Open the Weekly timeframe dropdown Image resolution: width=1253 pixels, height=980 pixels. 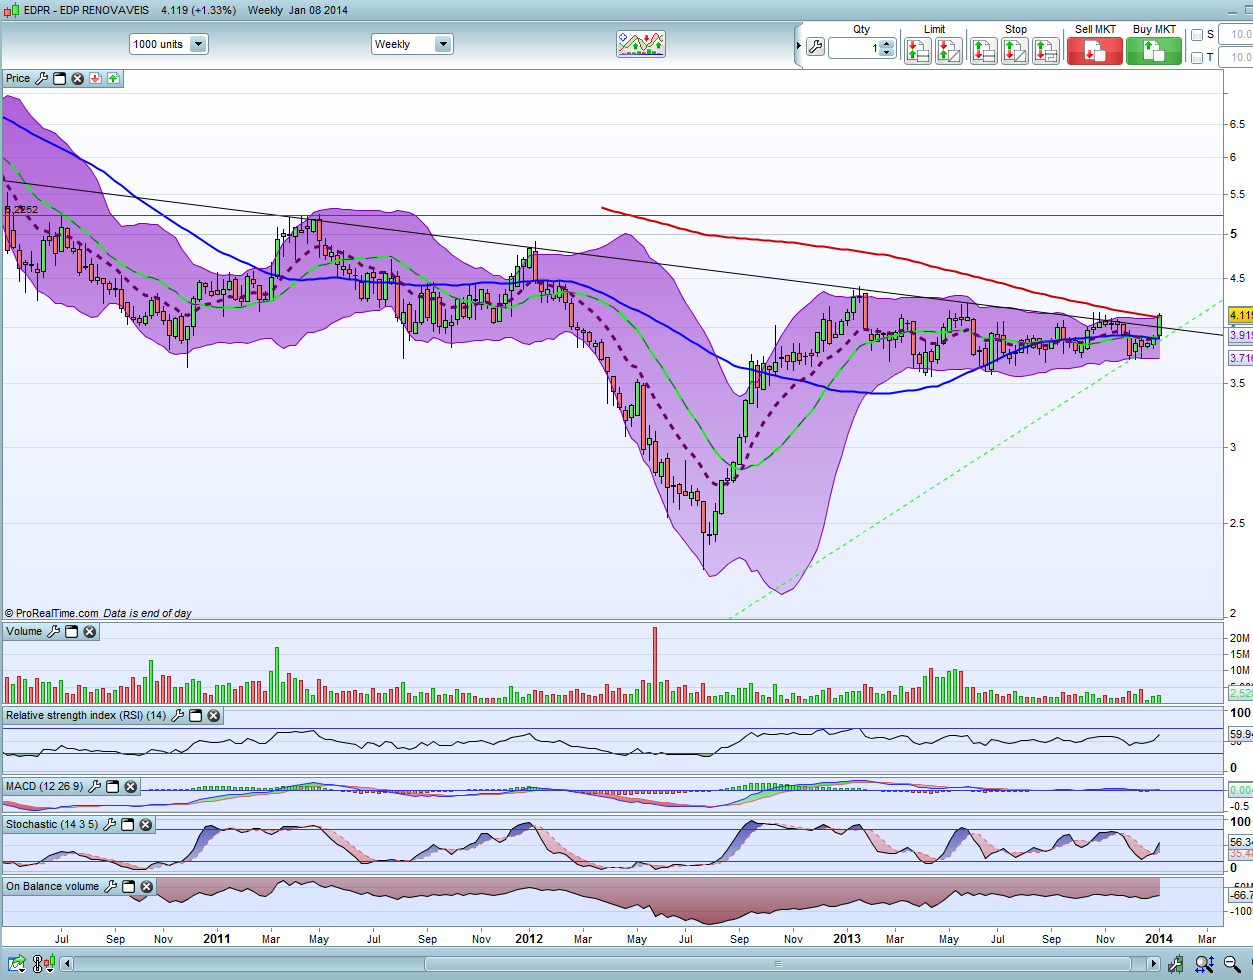click(x=442, y=44)
